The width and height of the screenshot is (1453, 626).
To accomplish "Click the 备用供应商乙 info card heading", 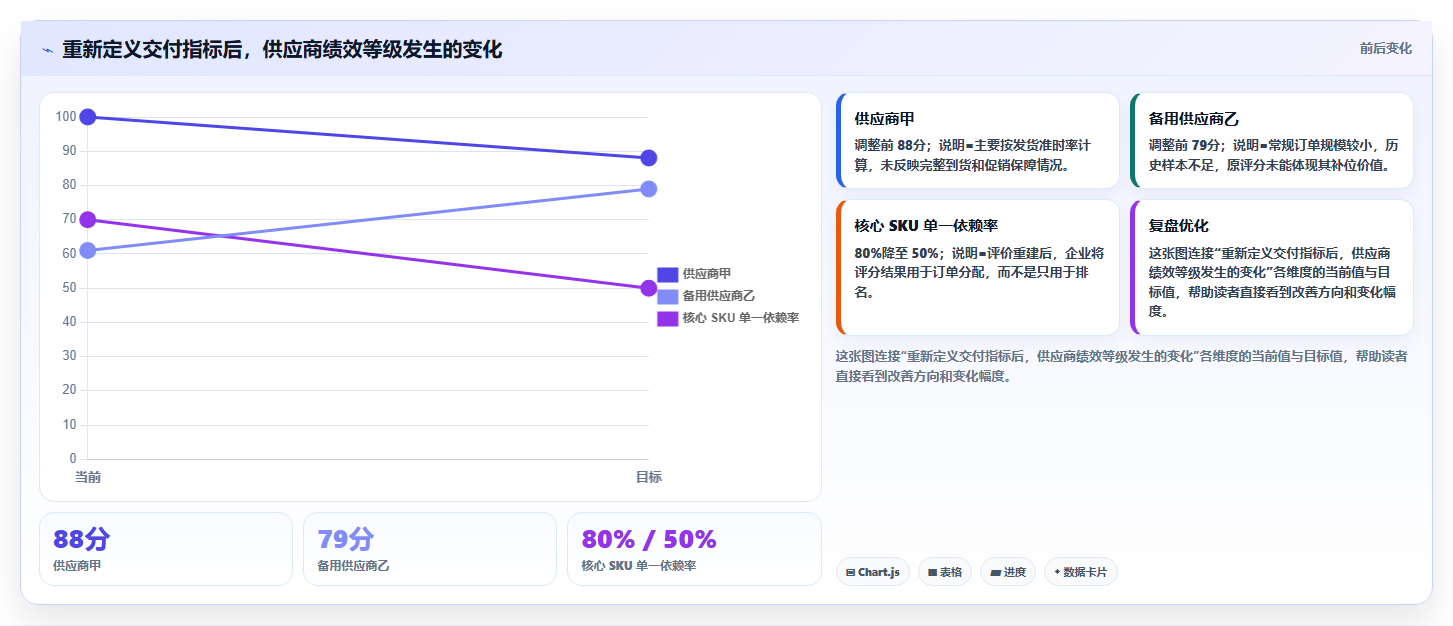I will (x=1194, y=119).
